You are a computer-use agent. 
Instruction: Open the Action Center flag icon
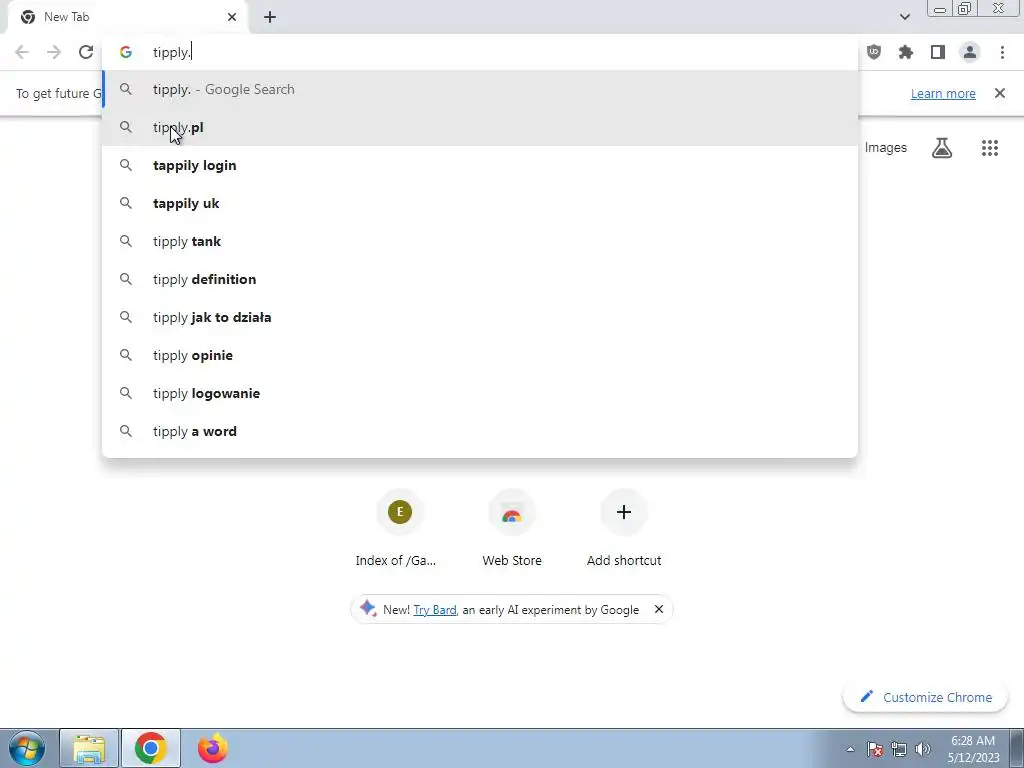875,749
